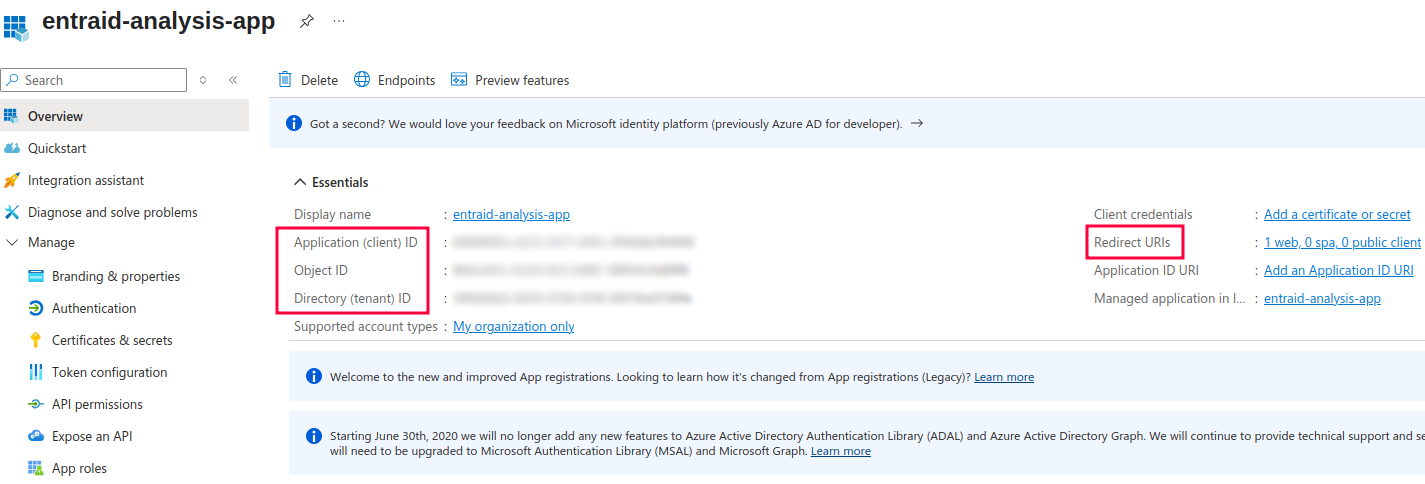Click the Endpoints globe icon
This screenshot has height=484, width=1425.
pos(362,80)
